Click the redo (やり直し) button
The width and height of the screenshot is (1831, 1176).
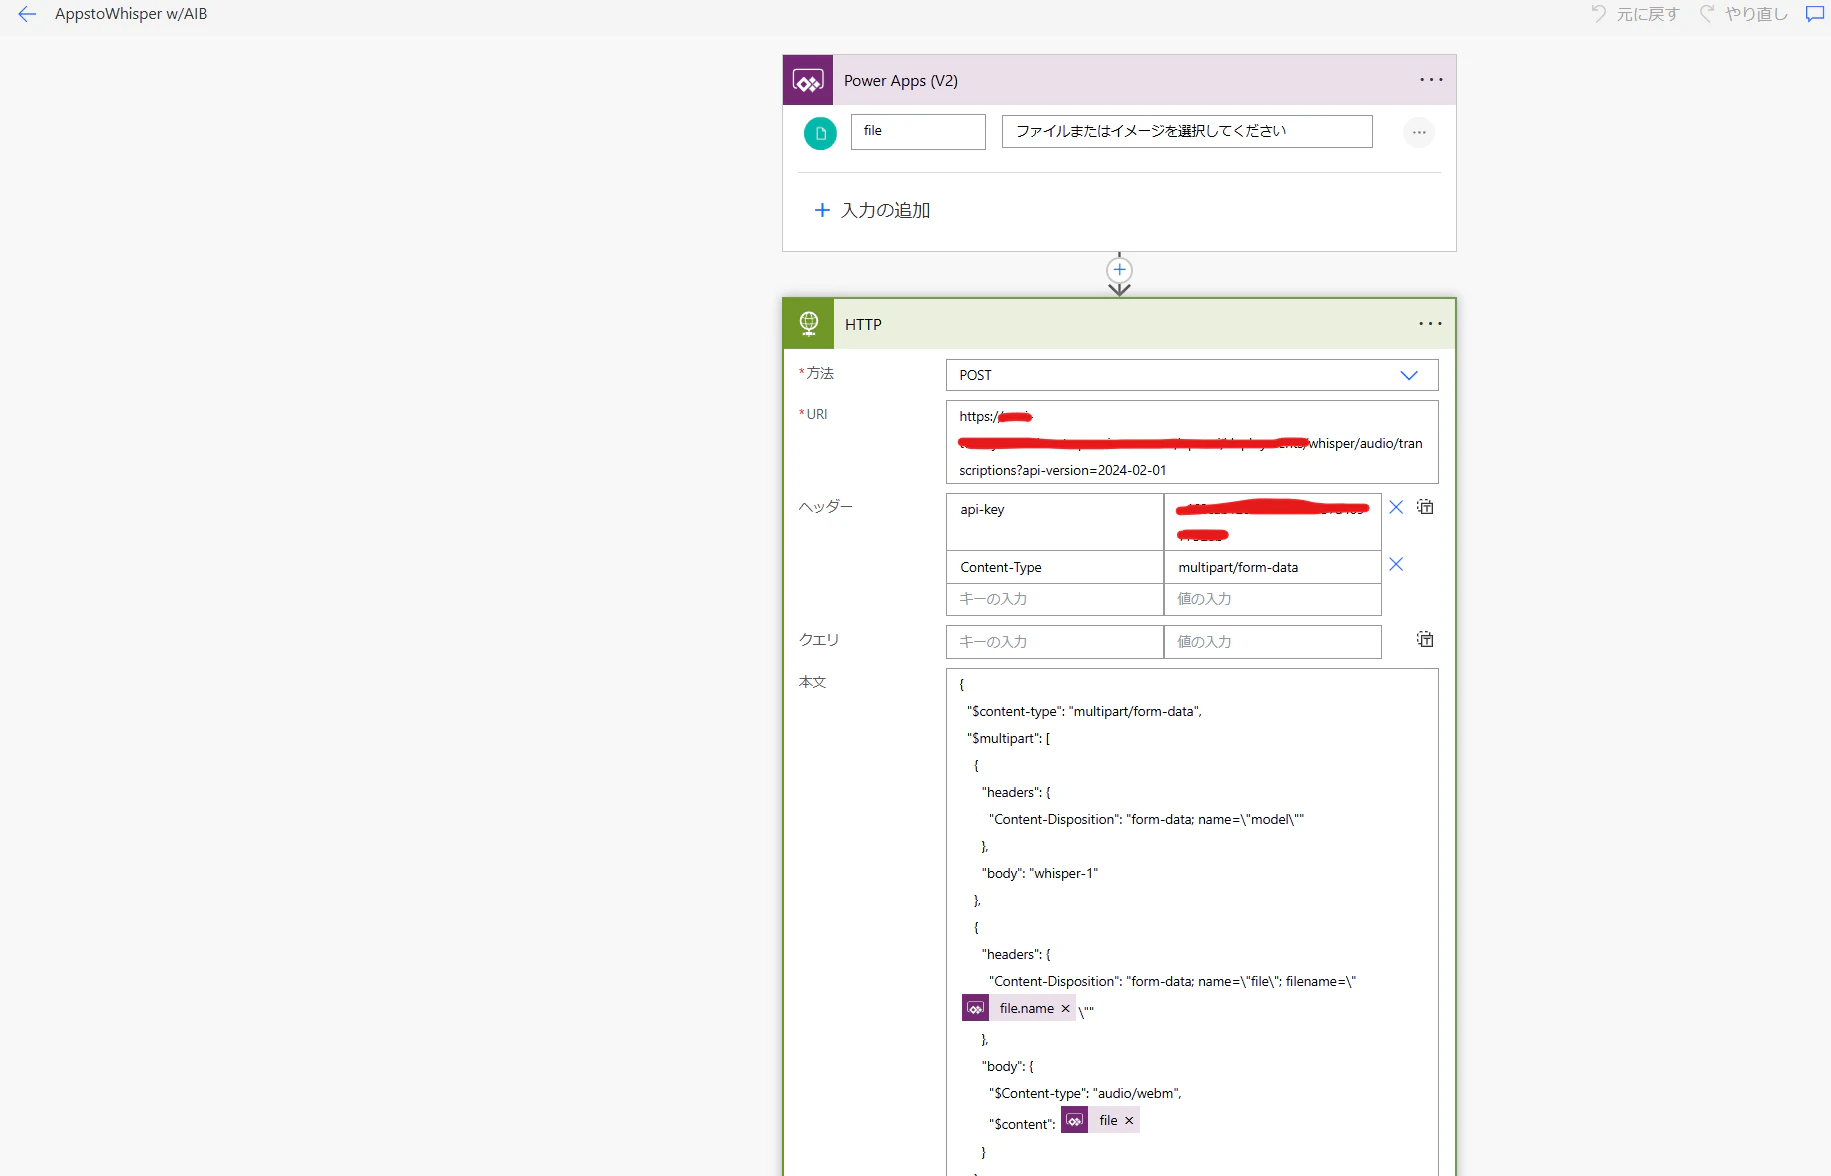(1744, 14)
